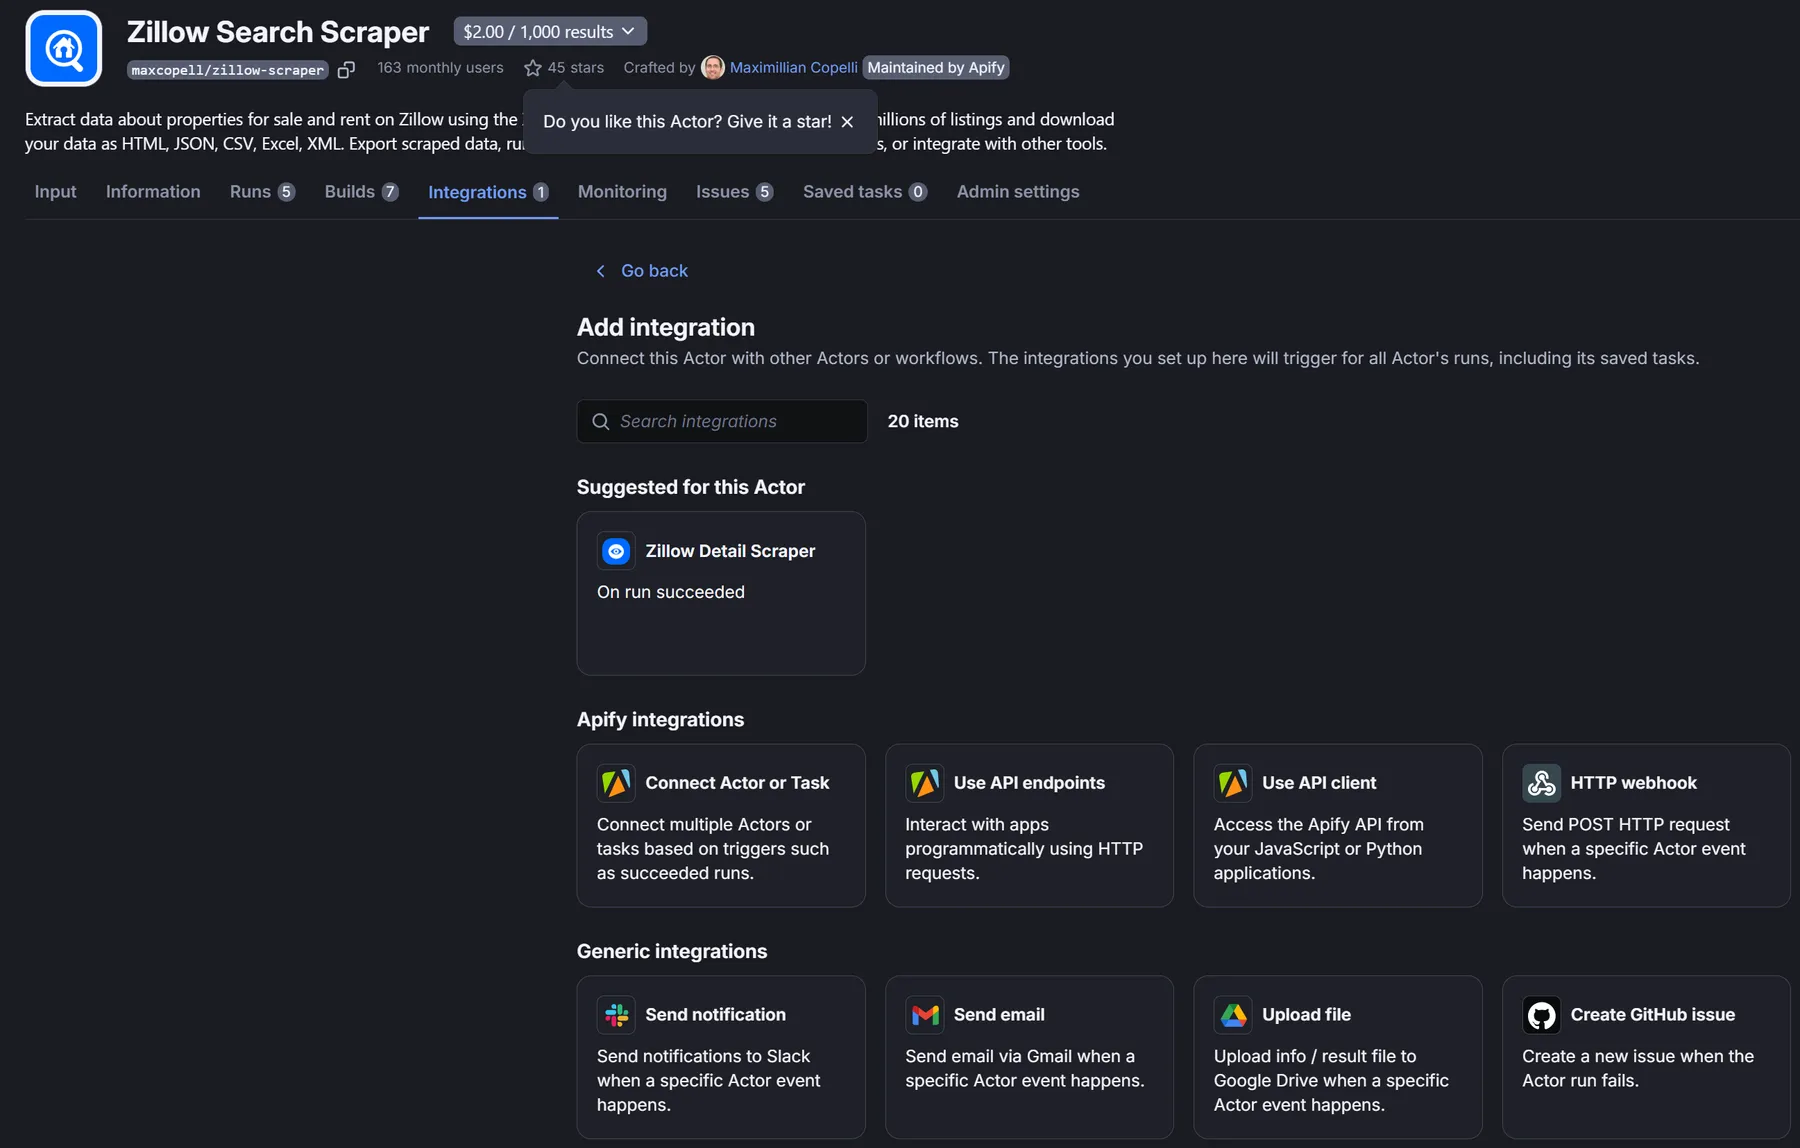Click the Go back chevron arrow
The image size is (1800, 1148).
(601, 271)
